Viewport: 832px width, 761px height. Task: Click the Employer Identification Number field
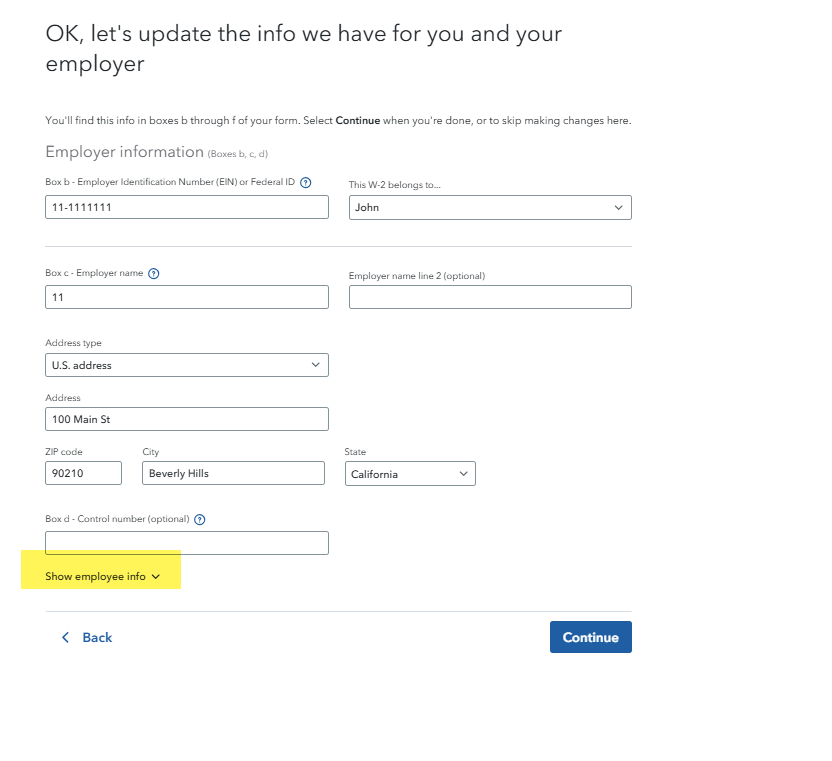point(187,207)
